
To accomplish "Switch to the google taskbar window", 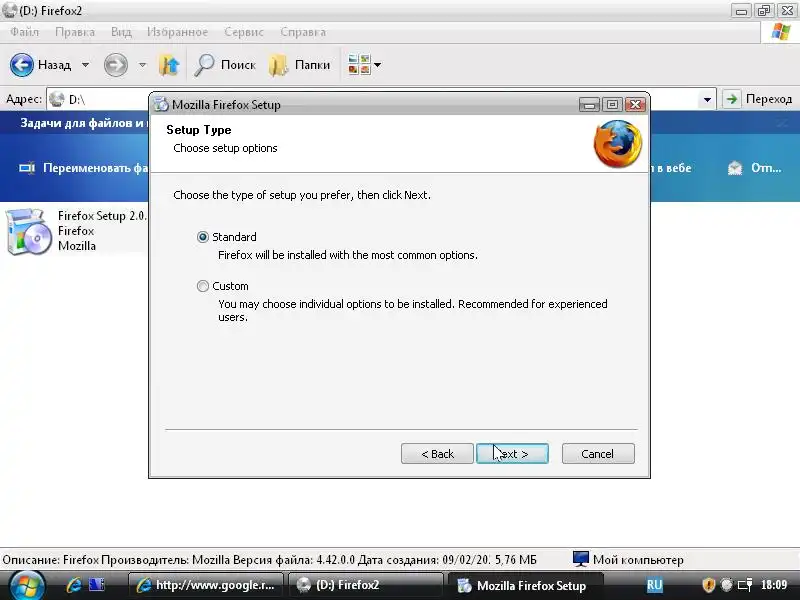I will (205, 585).
